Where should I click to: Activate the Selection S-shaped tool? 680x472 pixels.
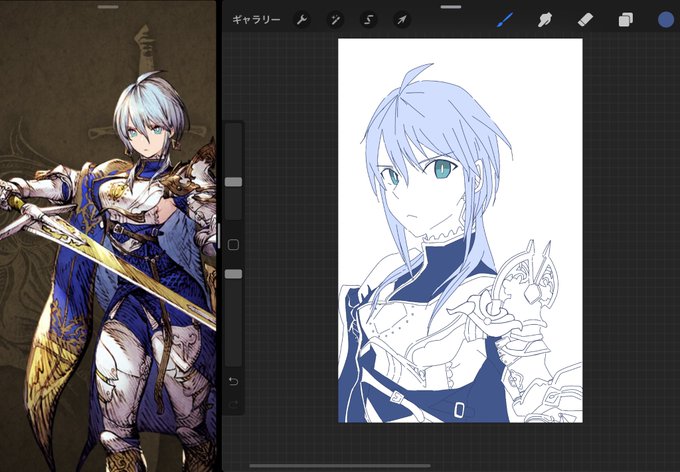369,20
